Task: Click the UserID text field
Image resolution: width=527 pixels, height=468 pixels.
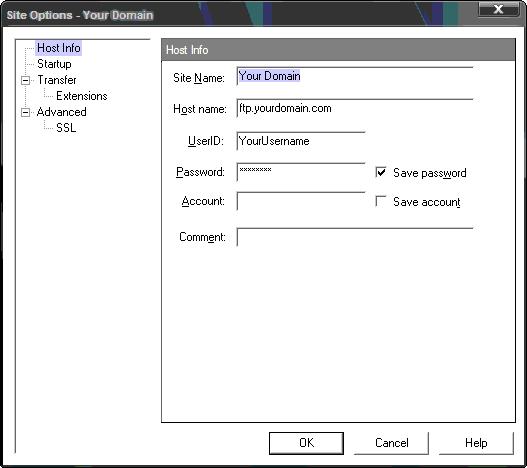Action: click(x=301, y=141)
